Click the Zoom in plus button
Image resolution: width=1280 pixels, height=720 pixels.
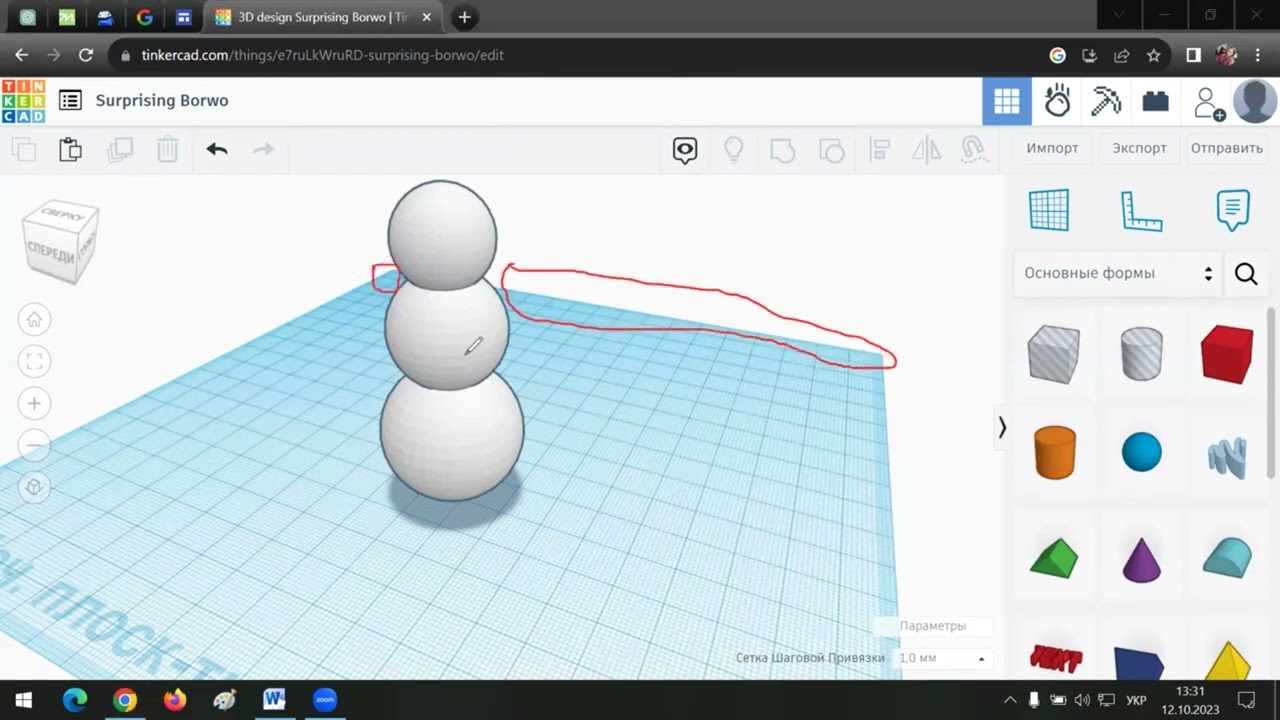click(34, 404)
